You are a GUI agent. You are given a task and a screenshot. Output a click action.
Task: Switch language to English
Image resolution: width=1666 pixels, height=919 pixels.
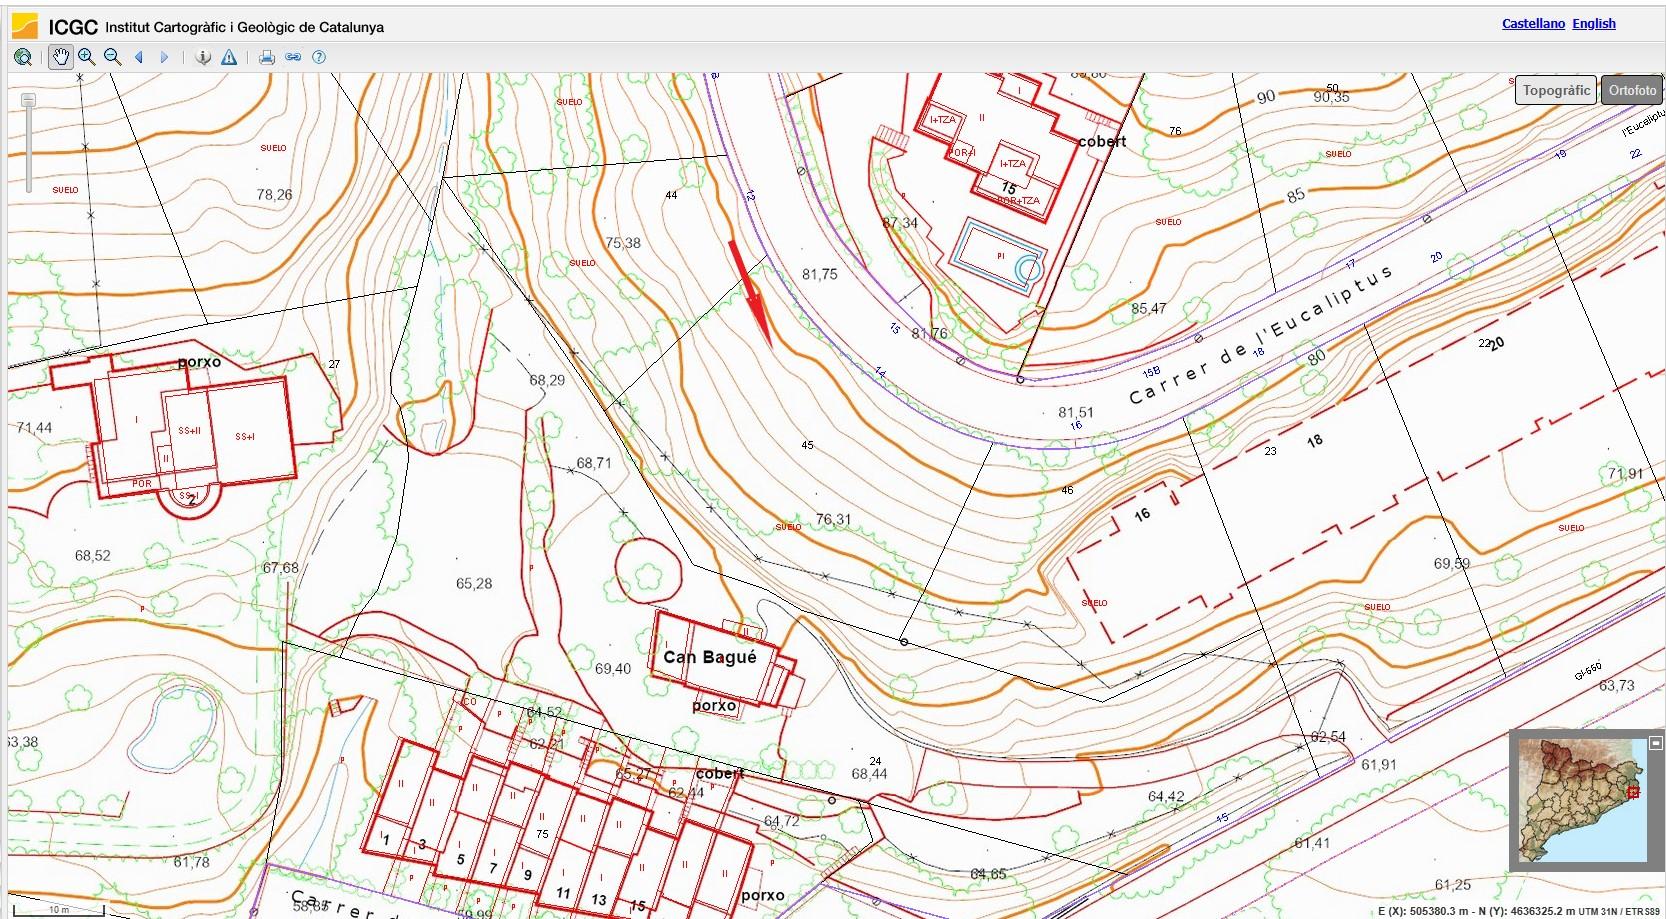1593,23
